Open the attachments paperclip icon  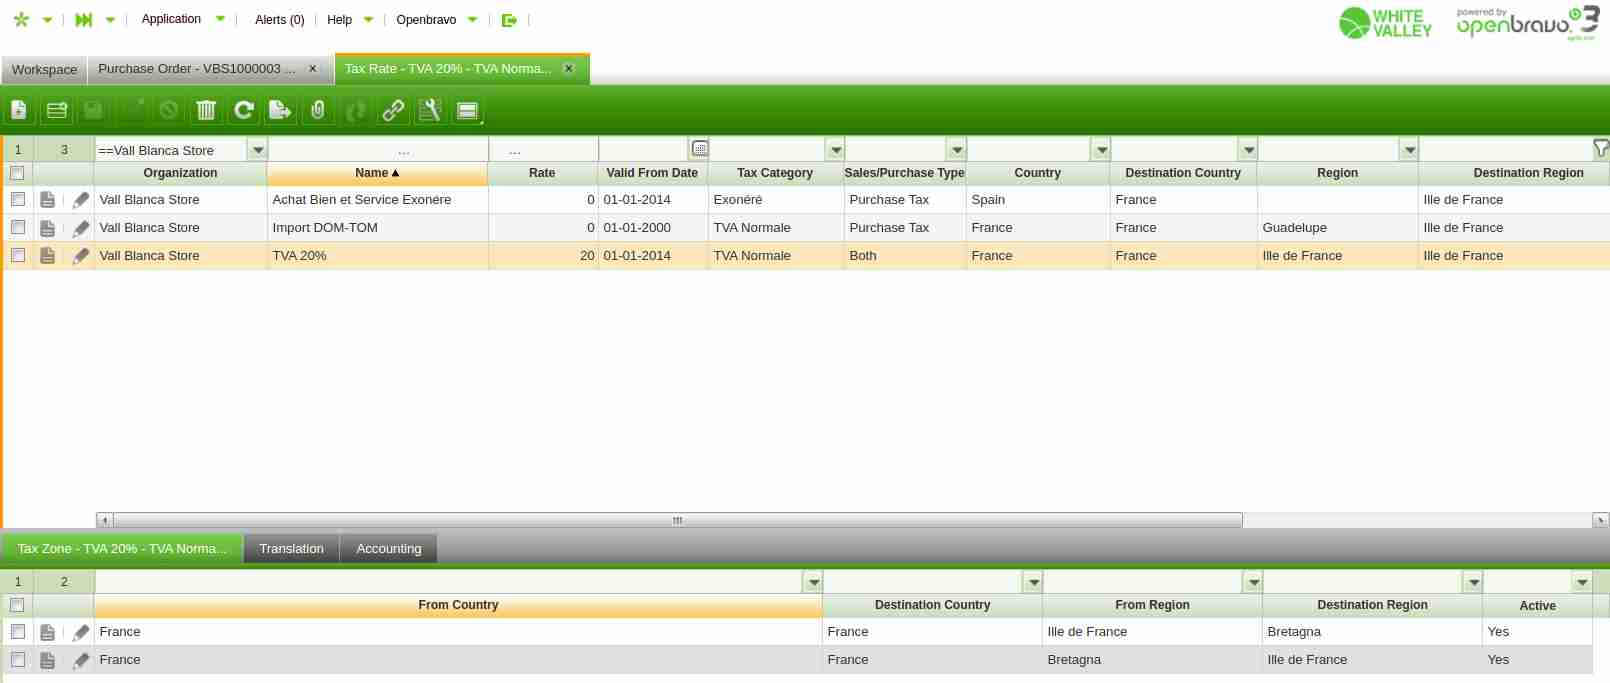point(318,110)
